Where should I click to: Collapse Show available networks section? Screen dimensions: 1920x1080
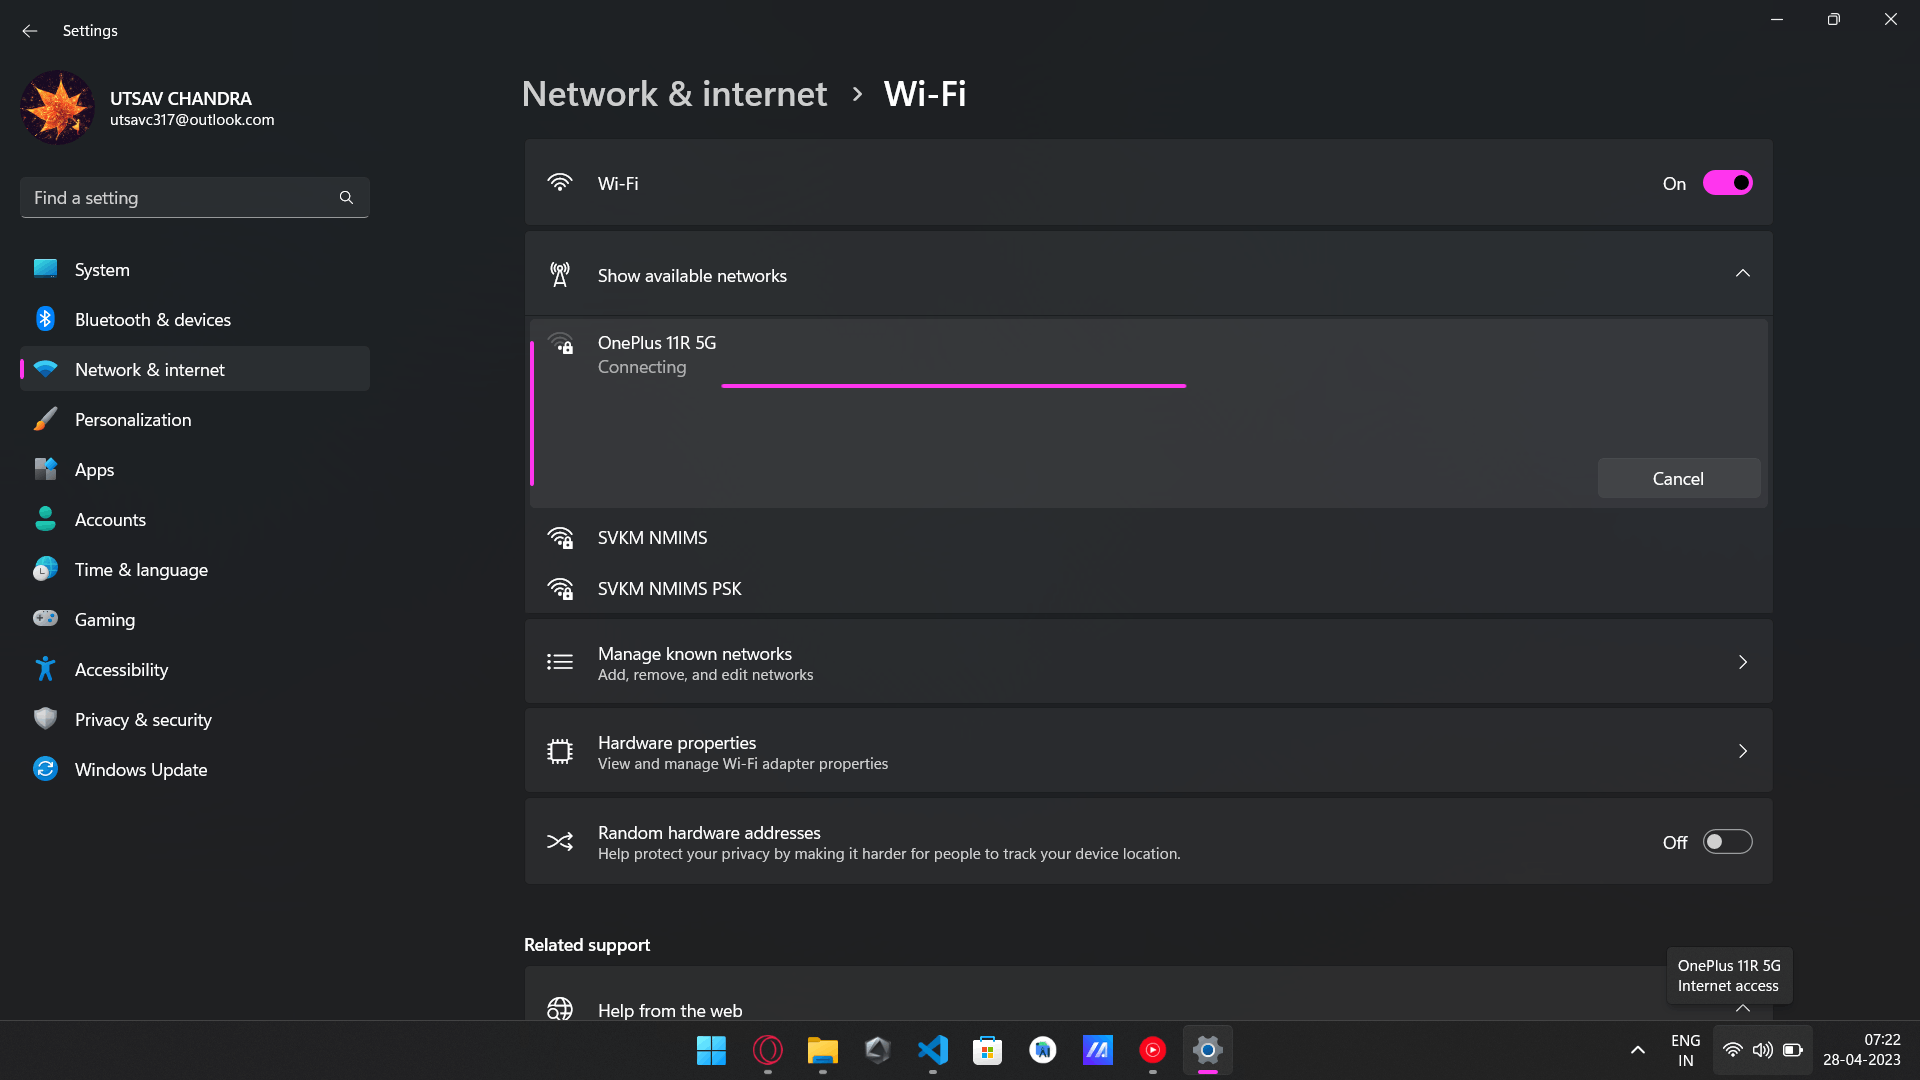click(1742, 274)
